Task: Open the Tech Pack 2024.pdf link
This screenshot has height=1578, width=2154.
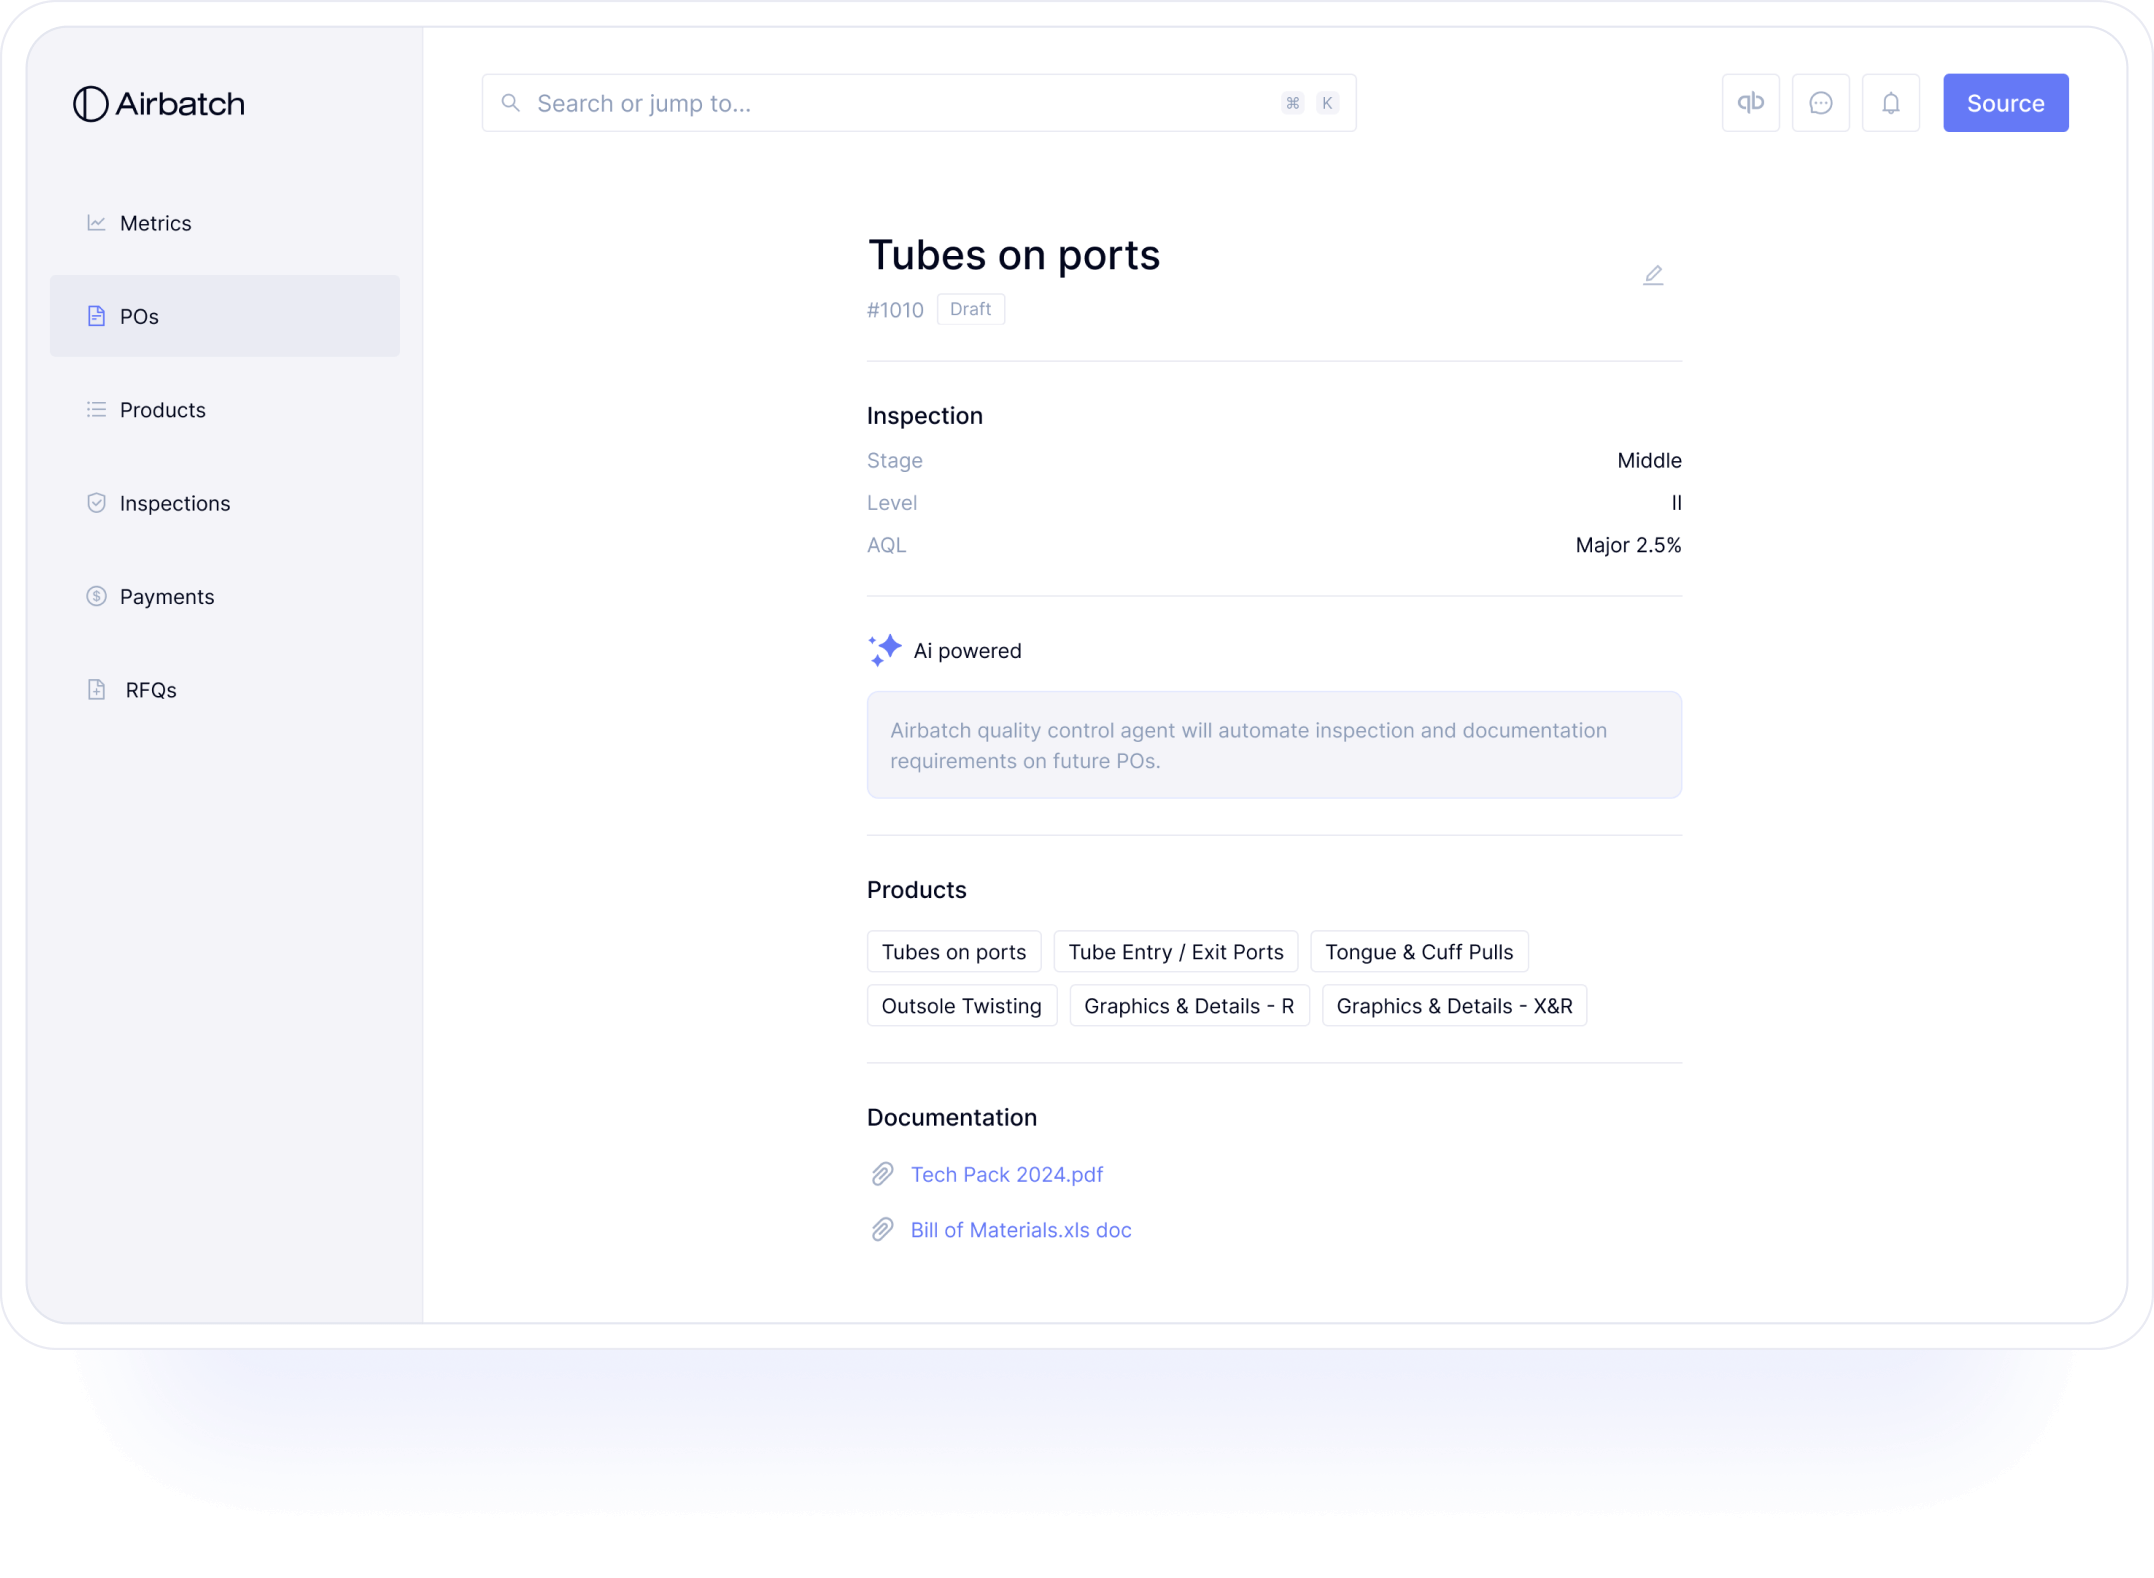Action: tap(1006, 1174)
